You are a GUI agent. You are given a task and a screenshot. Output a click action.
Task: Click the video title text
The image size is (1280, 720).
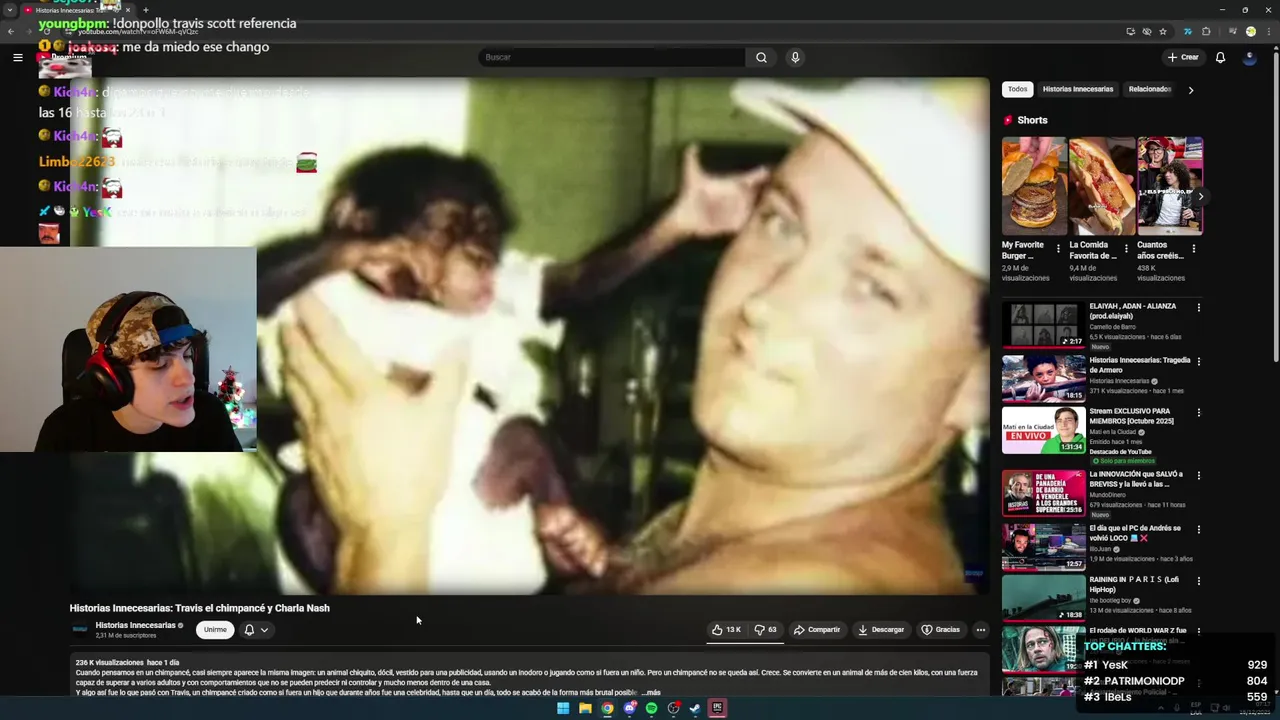coord(199,608)
